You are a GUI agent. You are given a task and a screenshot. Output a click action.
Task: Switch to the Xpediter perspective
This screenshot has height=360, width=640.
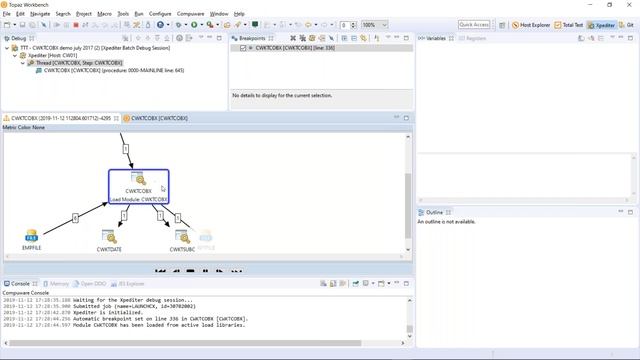tap(601, 25)
